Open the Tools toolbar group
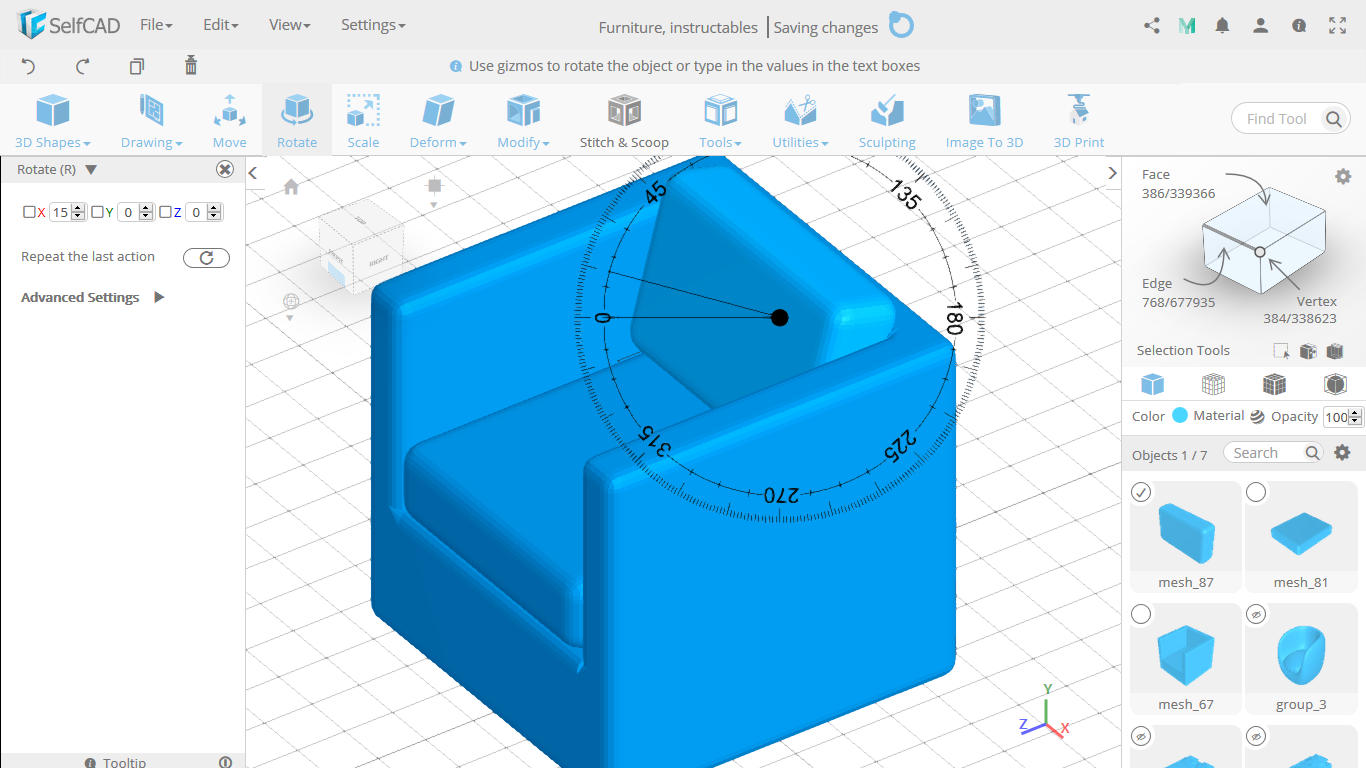The image size is (1366, 768). [720, 120]
